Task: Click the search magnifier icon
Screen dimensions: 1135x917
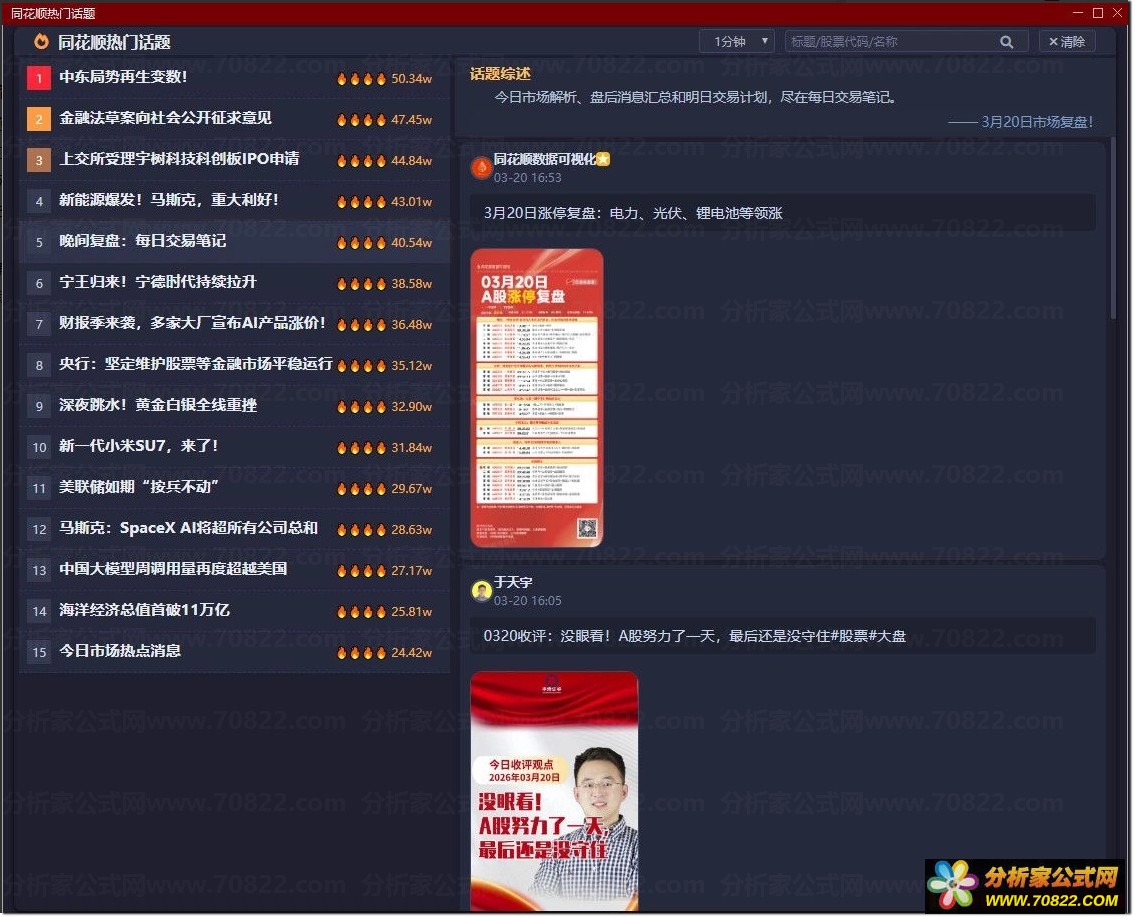Action: pos(1008,42)
